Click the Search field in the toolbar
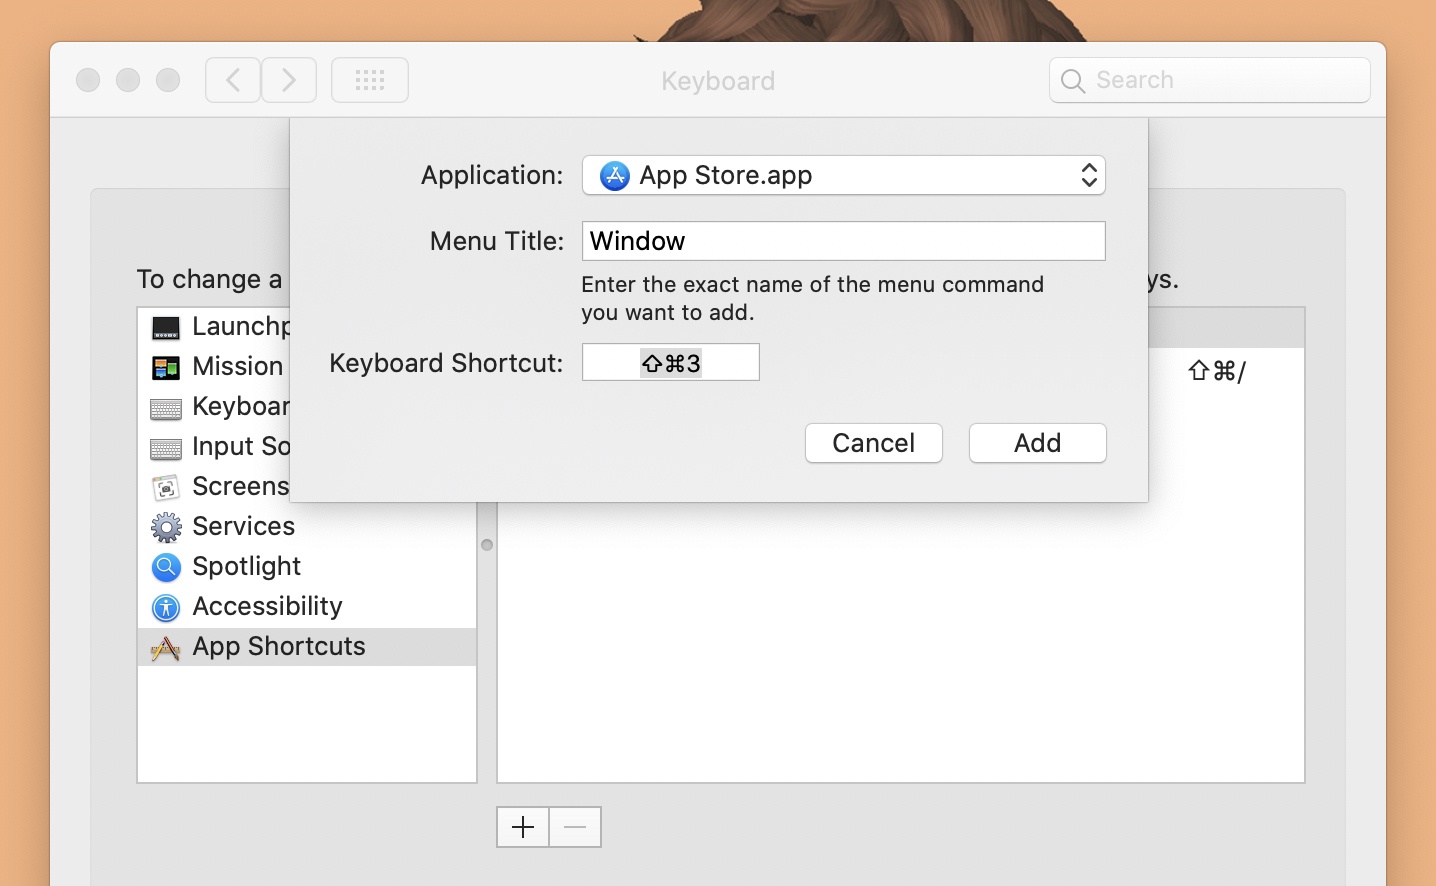This screenshot has height=886, width=1436. pyautogui.click(x=1210, y=80)
